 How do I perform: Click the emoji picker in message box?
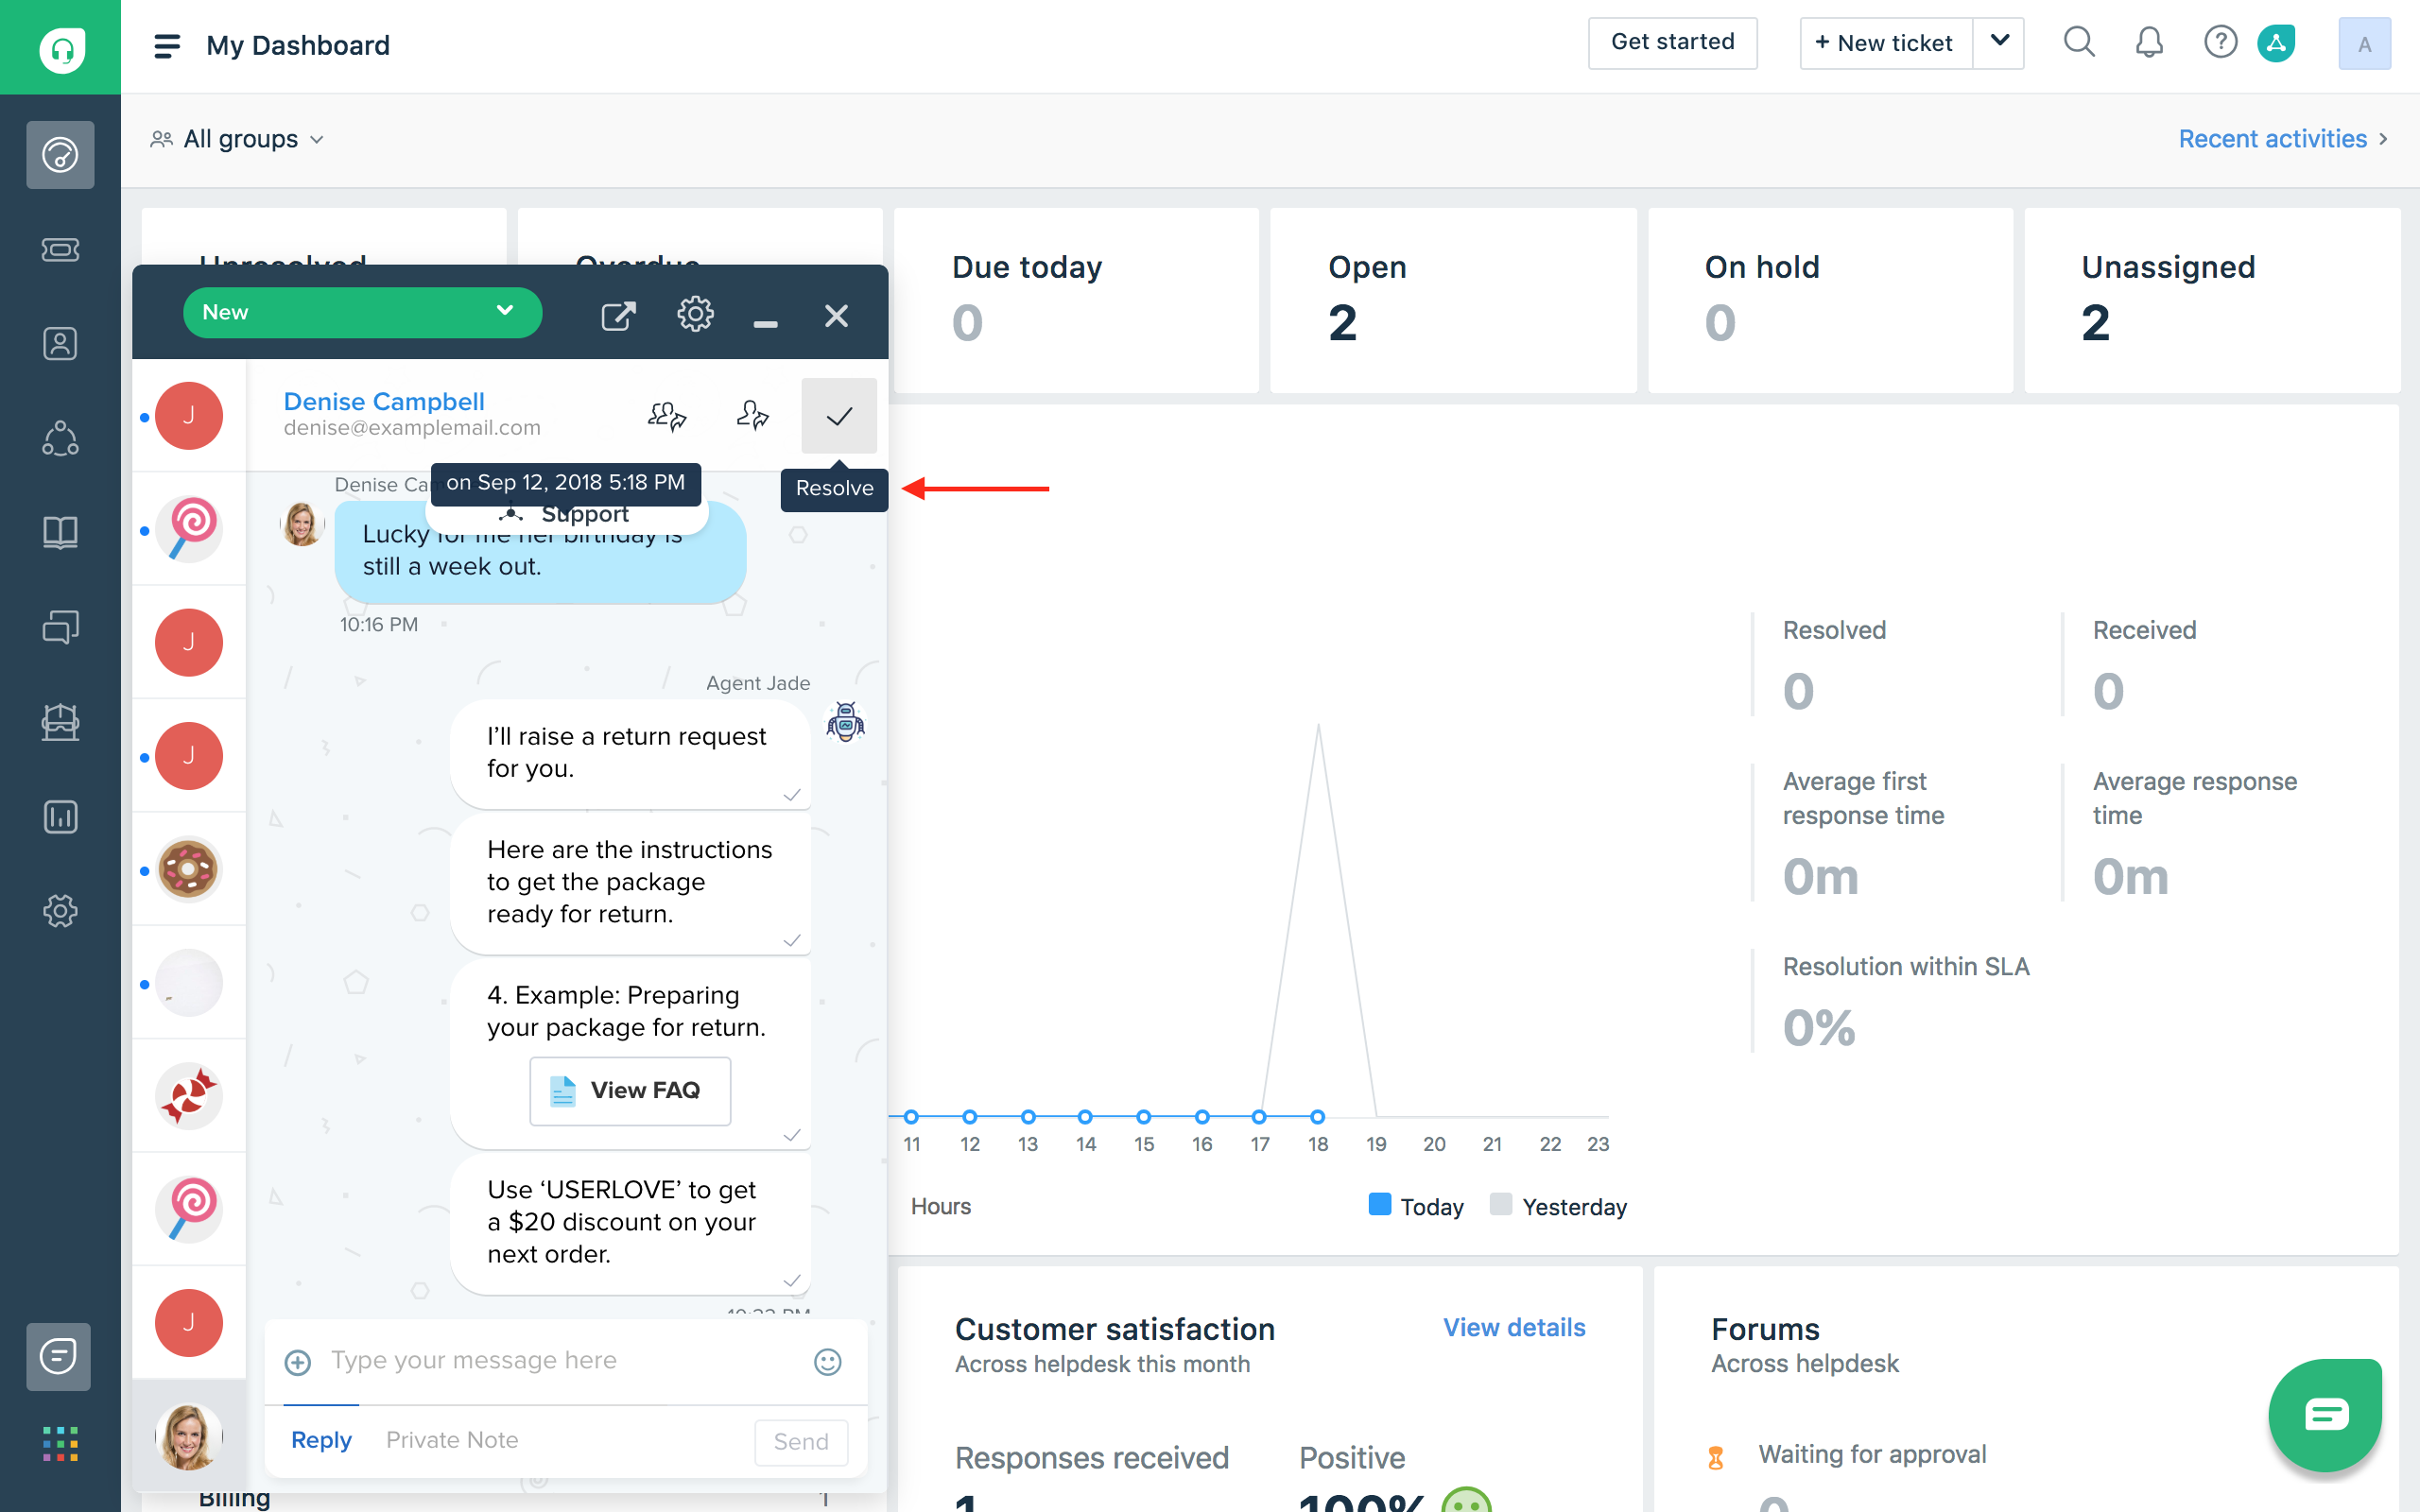[827, 1362]
